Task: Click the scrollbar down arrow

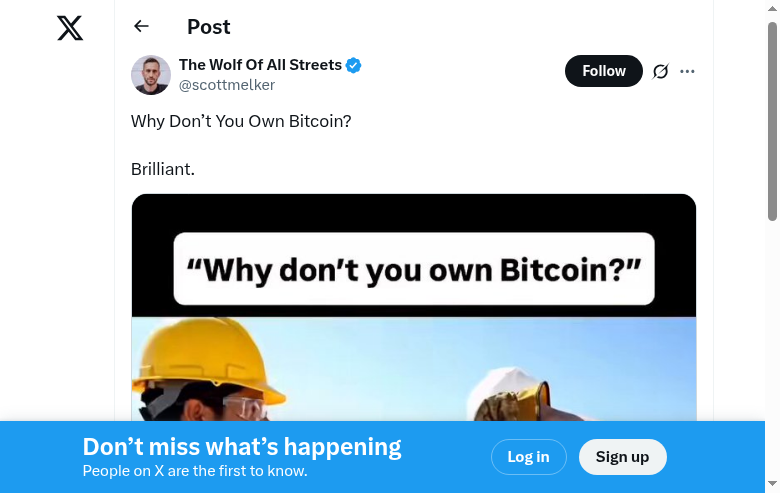Action: point(772,485)
